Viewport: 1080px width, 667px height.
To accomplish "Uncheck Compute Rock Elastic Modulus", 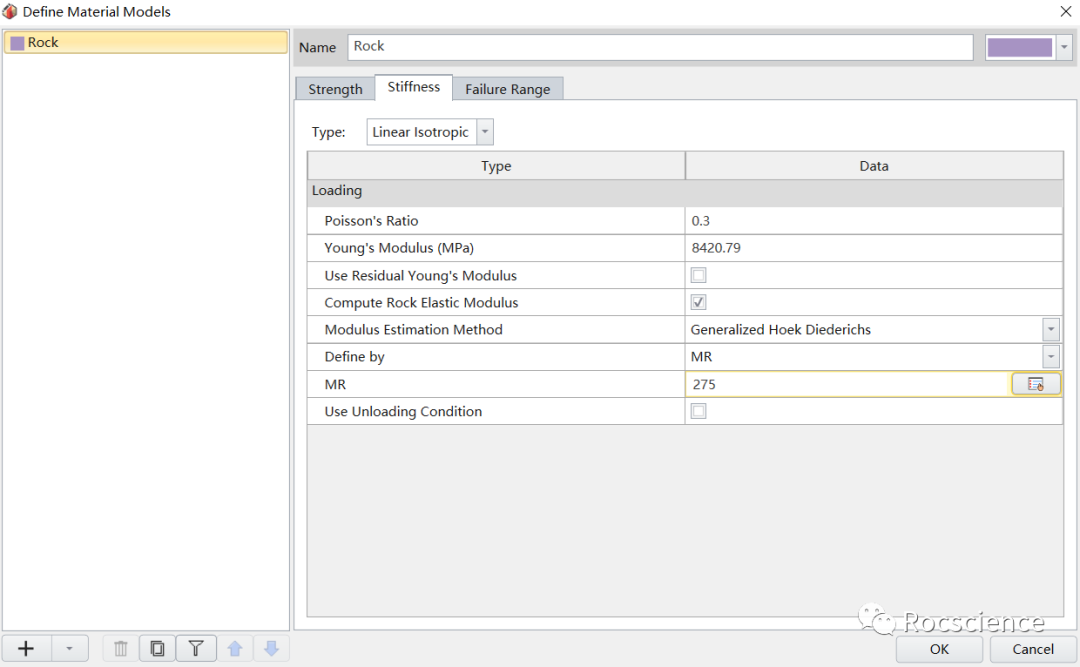I will (699, 302).
